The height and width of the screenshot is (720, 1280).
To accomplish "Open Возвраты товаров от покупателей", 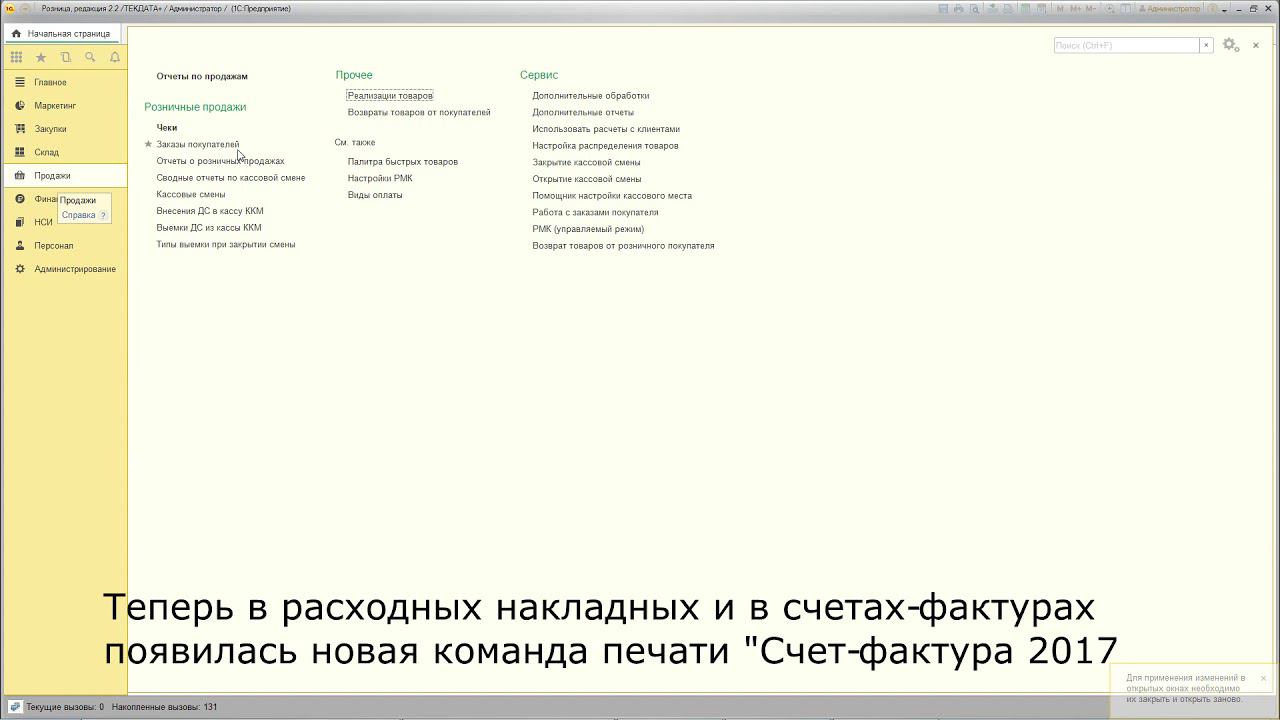I will point(419,112).
